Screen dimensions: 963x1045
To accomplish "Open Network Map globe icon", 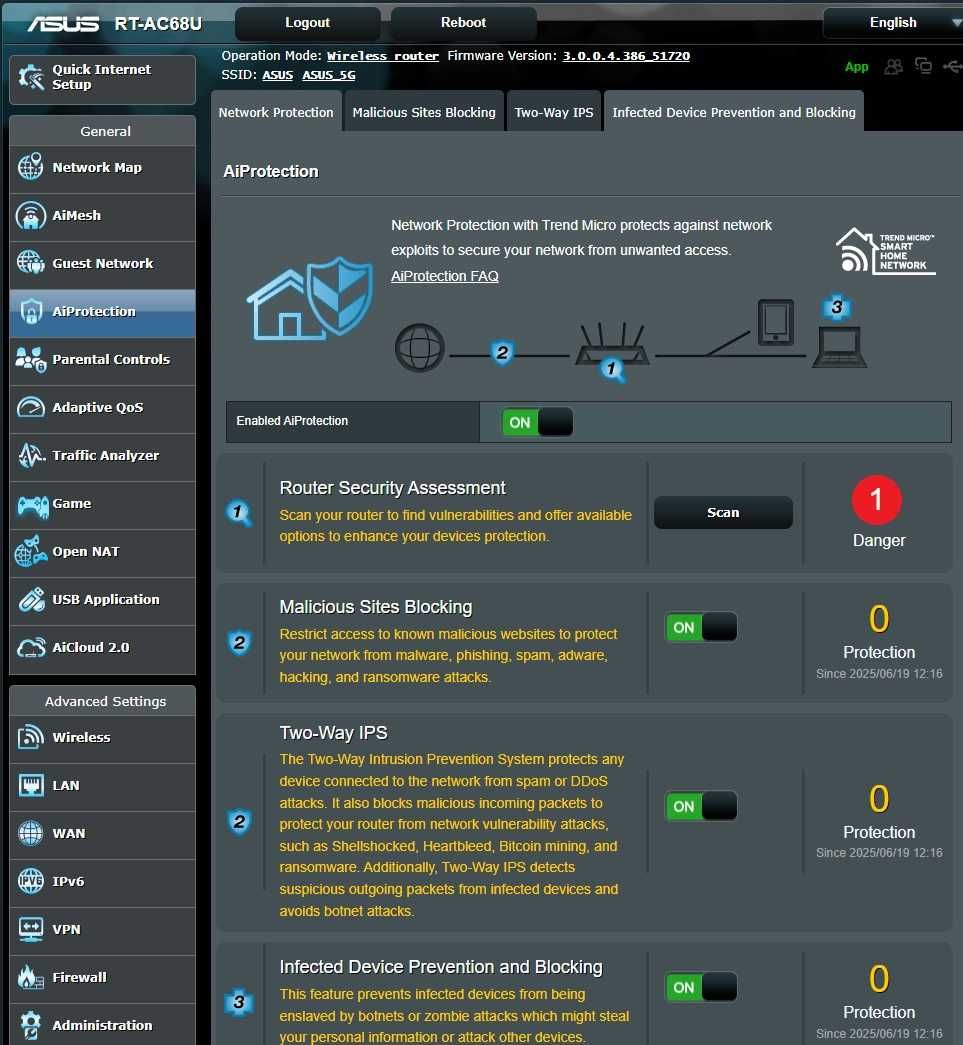I will (x=31, y=167).
